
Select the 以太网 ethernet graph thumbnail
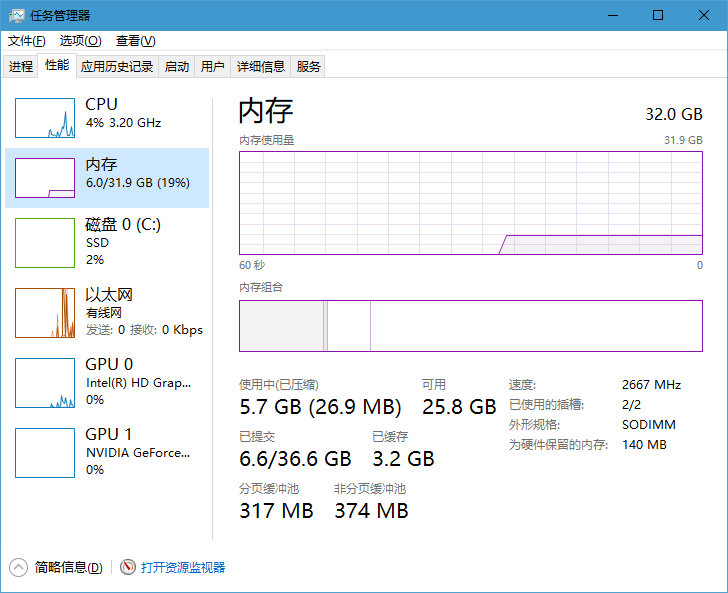[45, 313]
